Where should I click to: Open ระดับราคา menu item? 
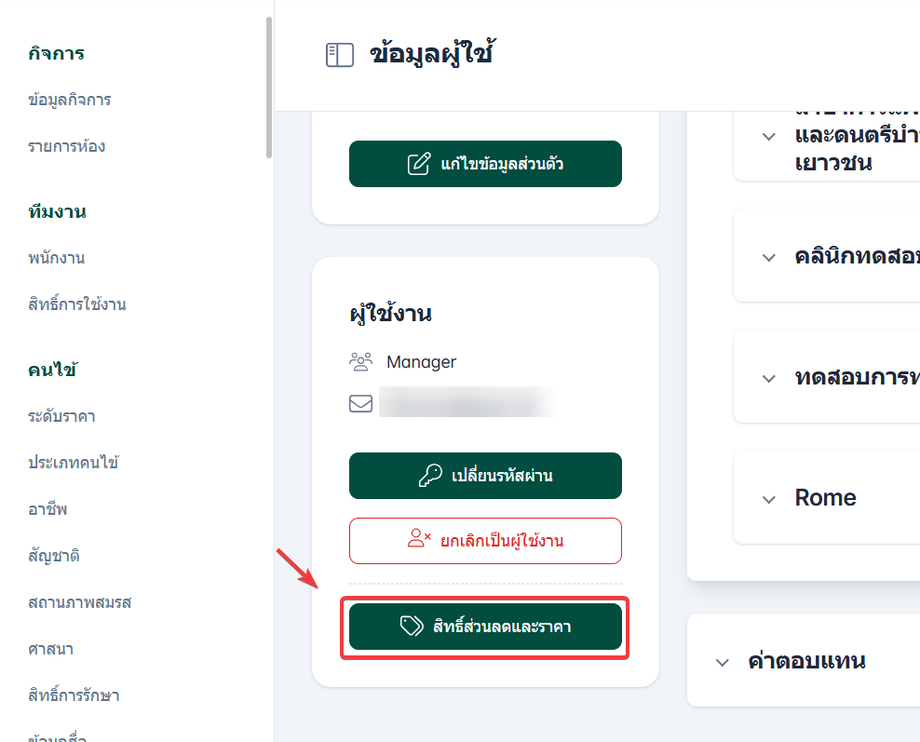(62, 416)
